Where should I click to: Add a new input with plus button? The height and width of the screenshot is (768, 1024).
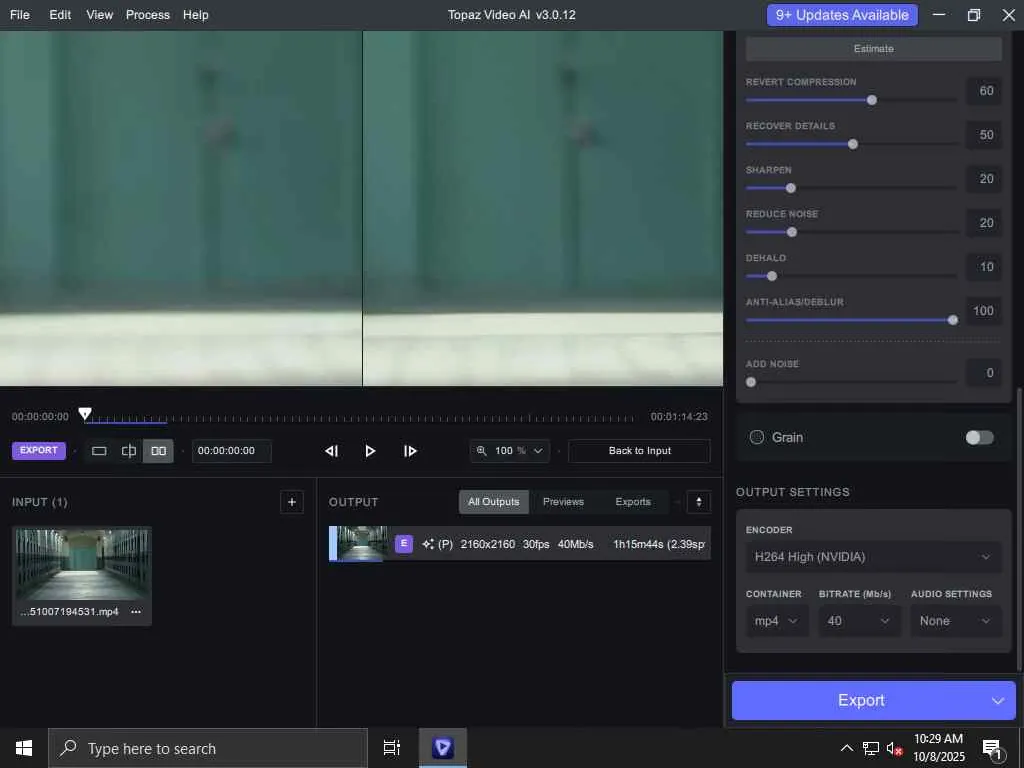point(292,502)
